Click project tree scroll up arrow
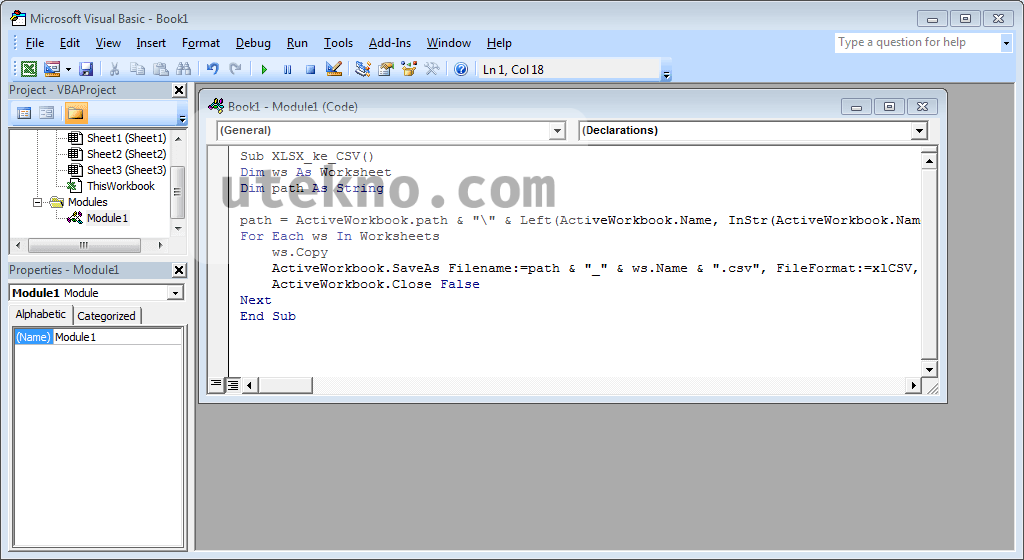This screenshot has width=1024, height=560. (x=178, y=139)
